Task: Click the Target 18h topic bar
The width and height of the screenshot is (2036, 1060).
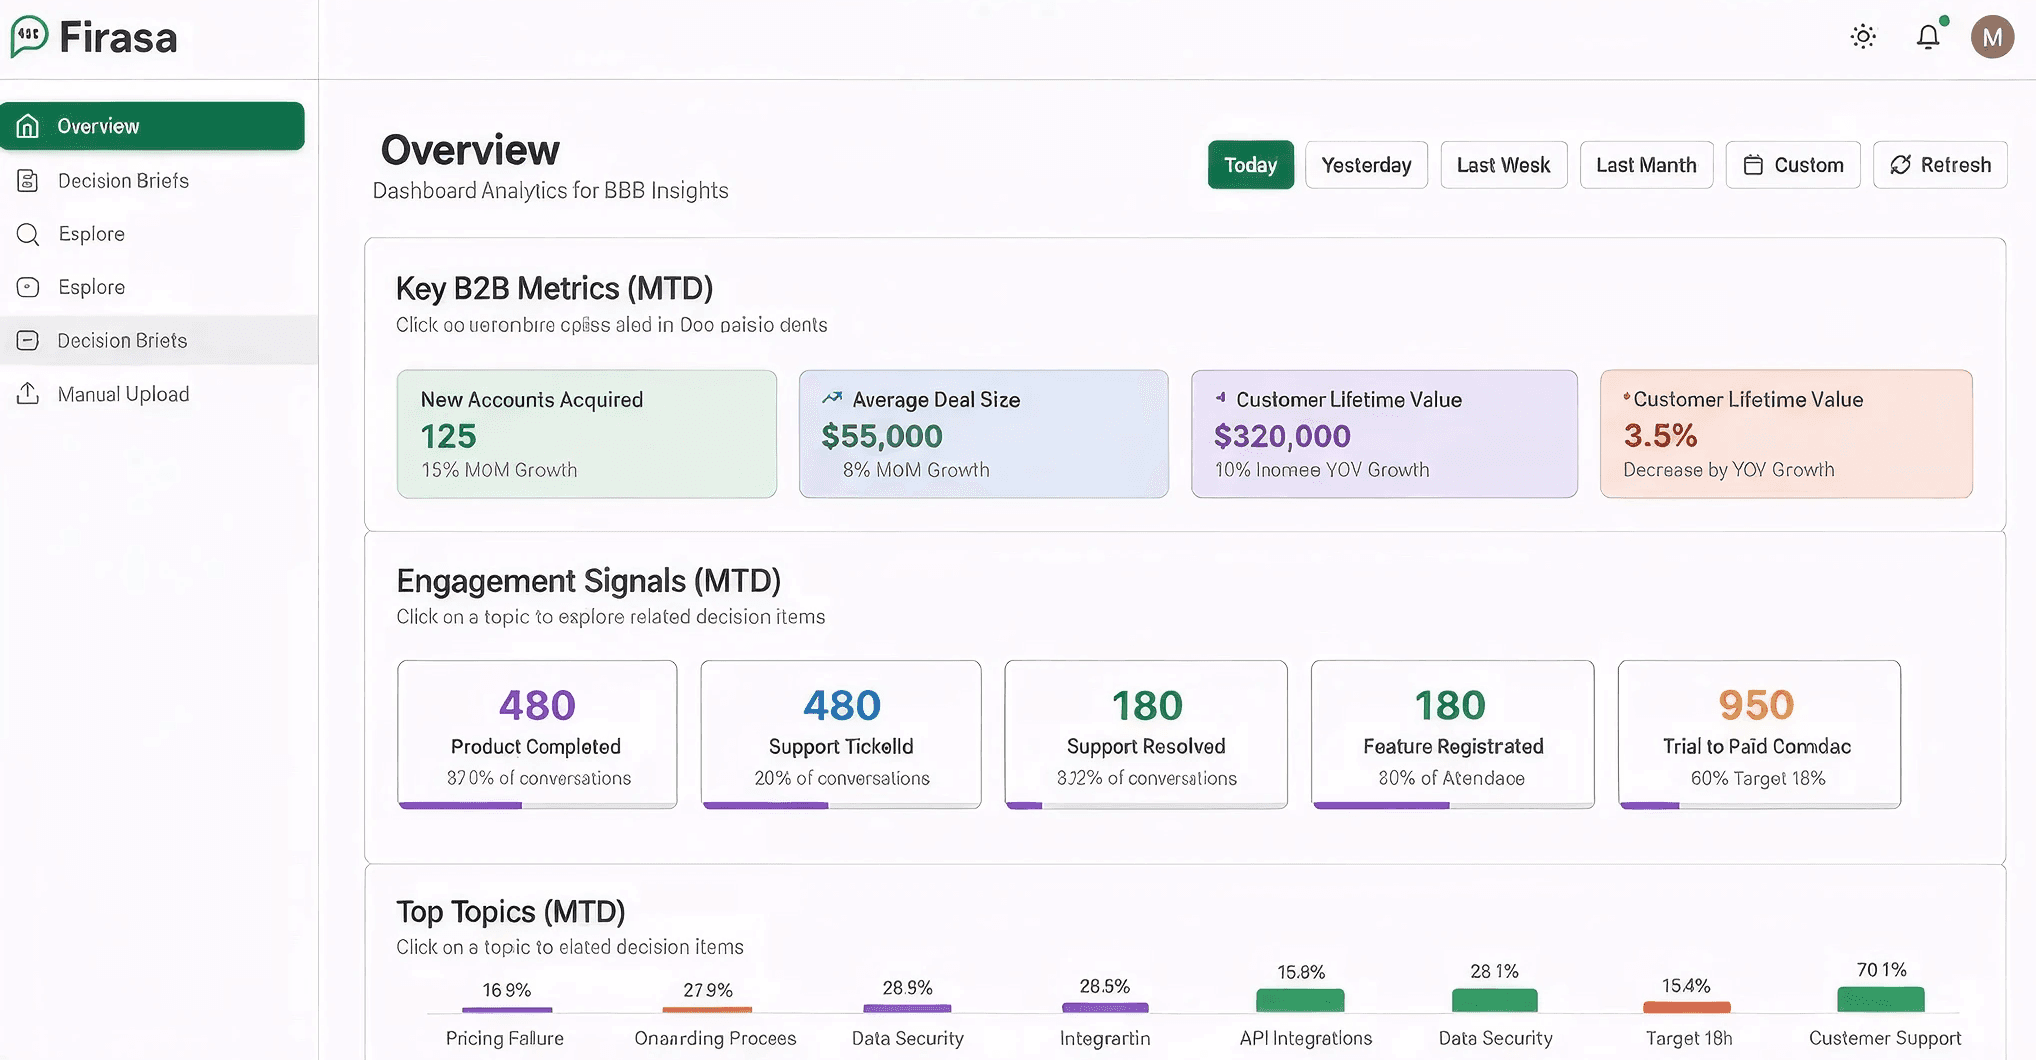Action: pyautogui.click(x=1687, y=1007)
